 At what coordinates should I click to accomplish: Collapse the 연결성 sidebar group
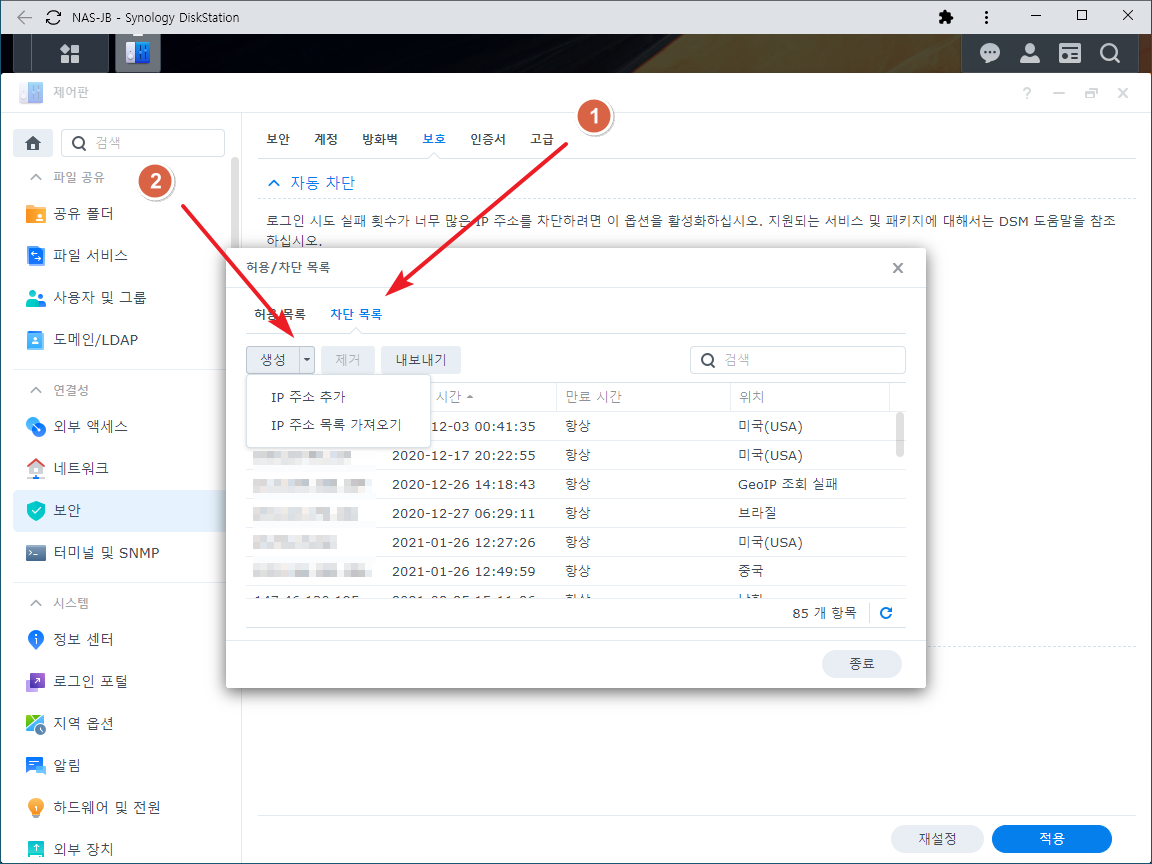(x=35, y=390)
